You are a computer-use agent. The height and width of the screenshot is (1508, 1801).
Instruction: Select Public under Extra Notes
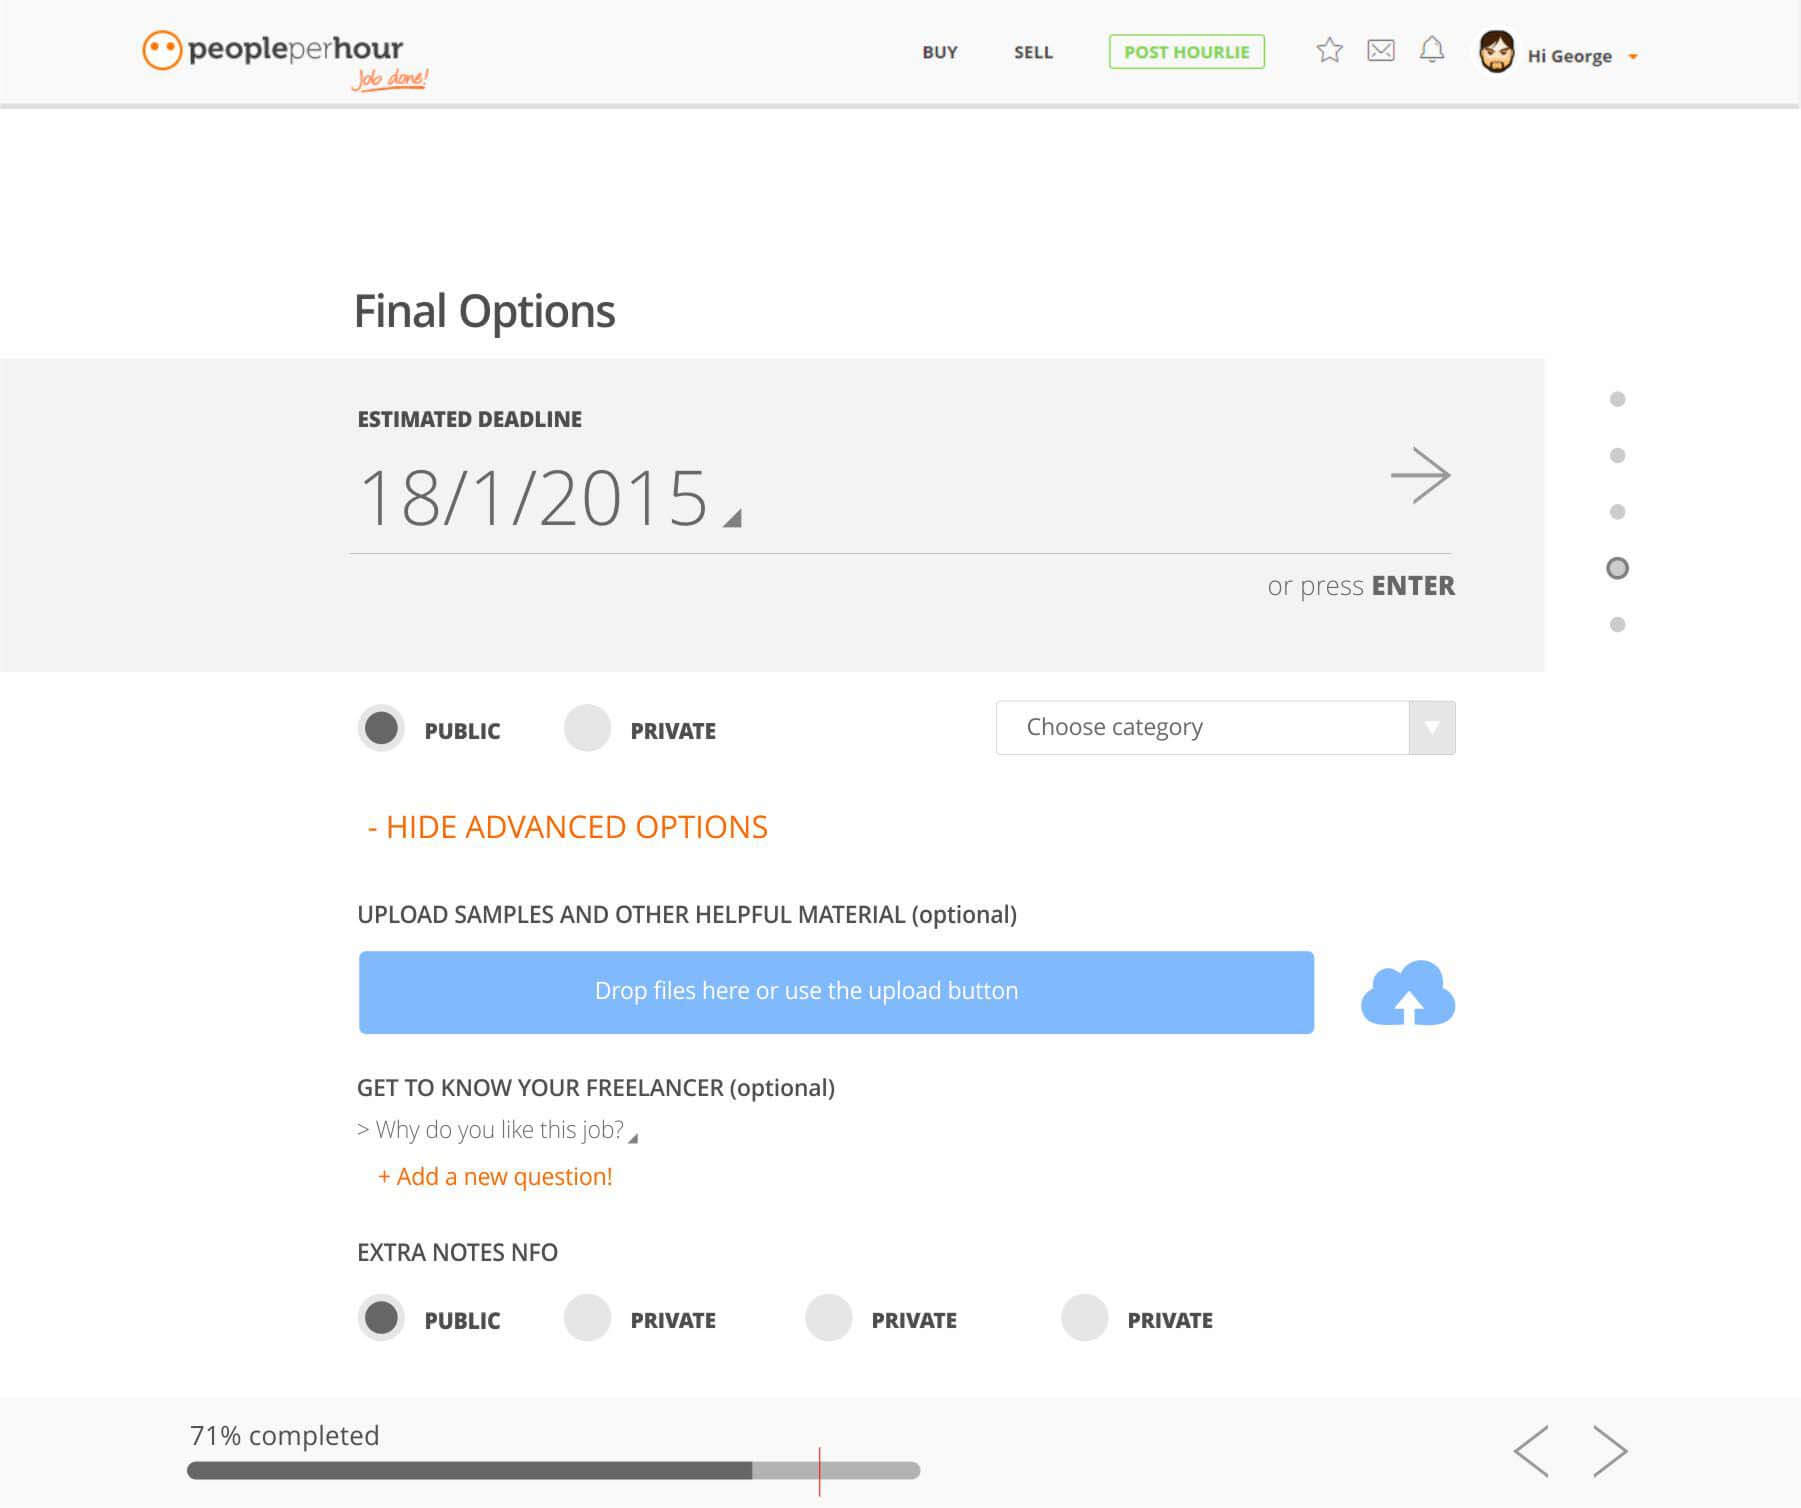(x=381, y=1318)
